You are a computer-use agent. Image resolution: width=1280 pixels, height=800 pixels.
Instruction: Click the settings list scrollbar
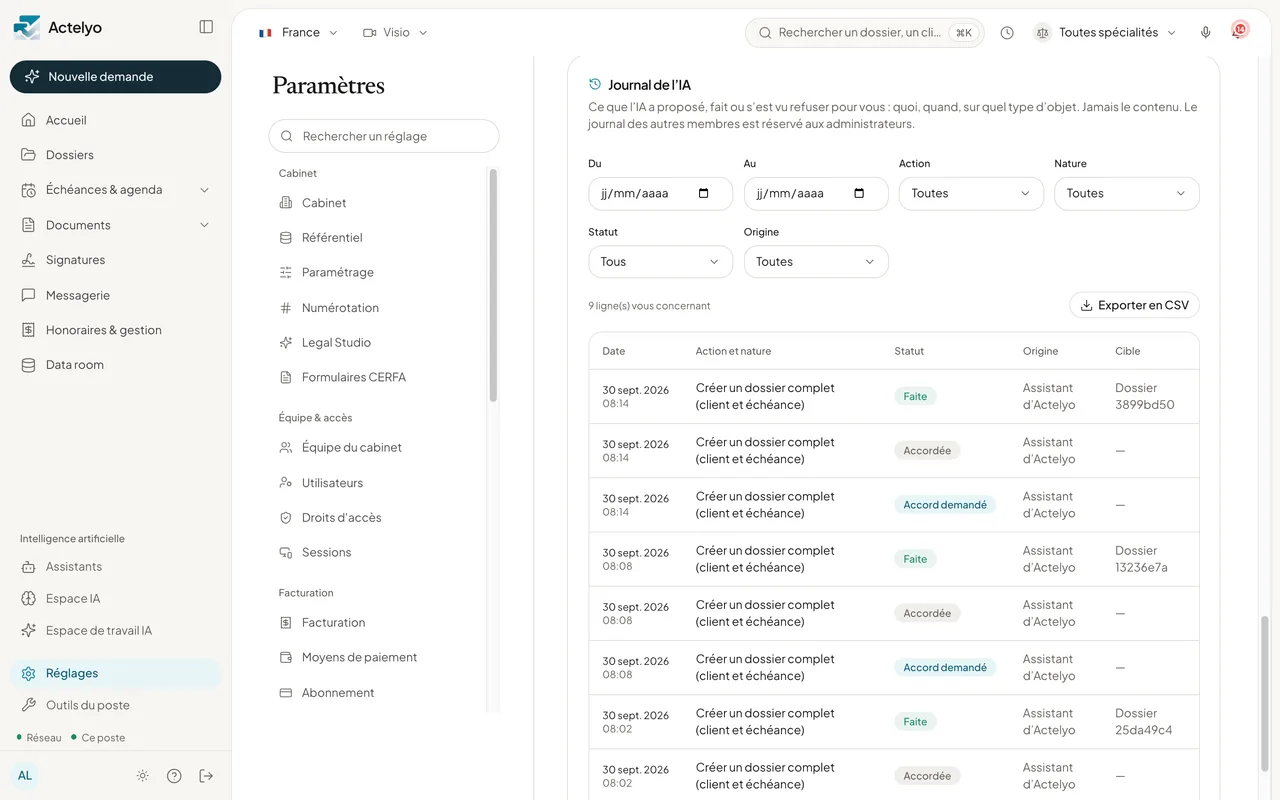pos(493,285)
